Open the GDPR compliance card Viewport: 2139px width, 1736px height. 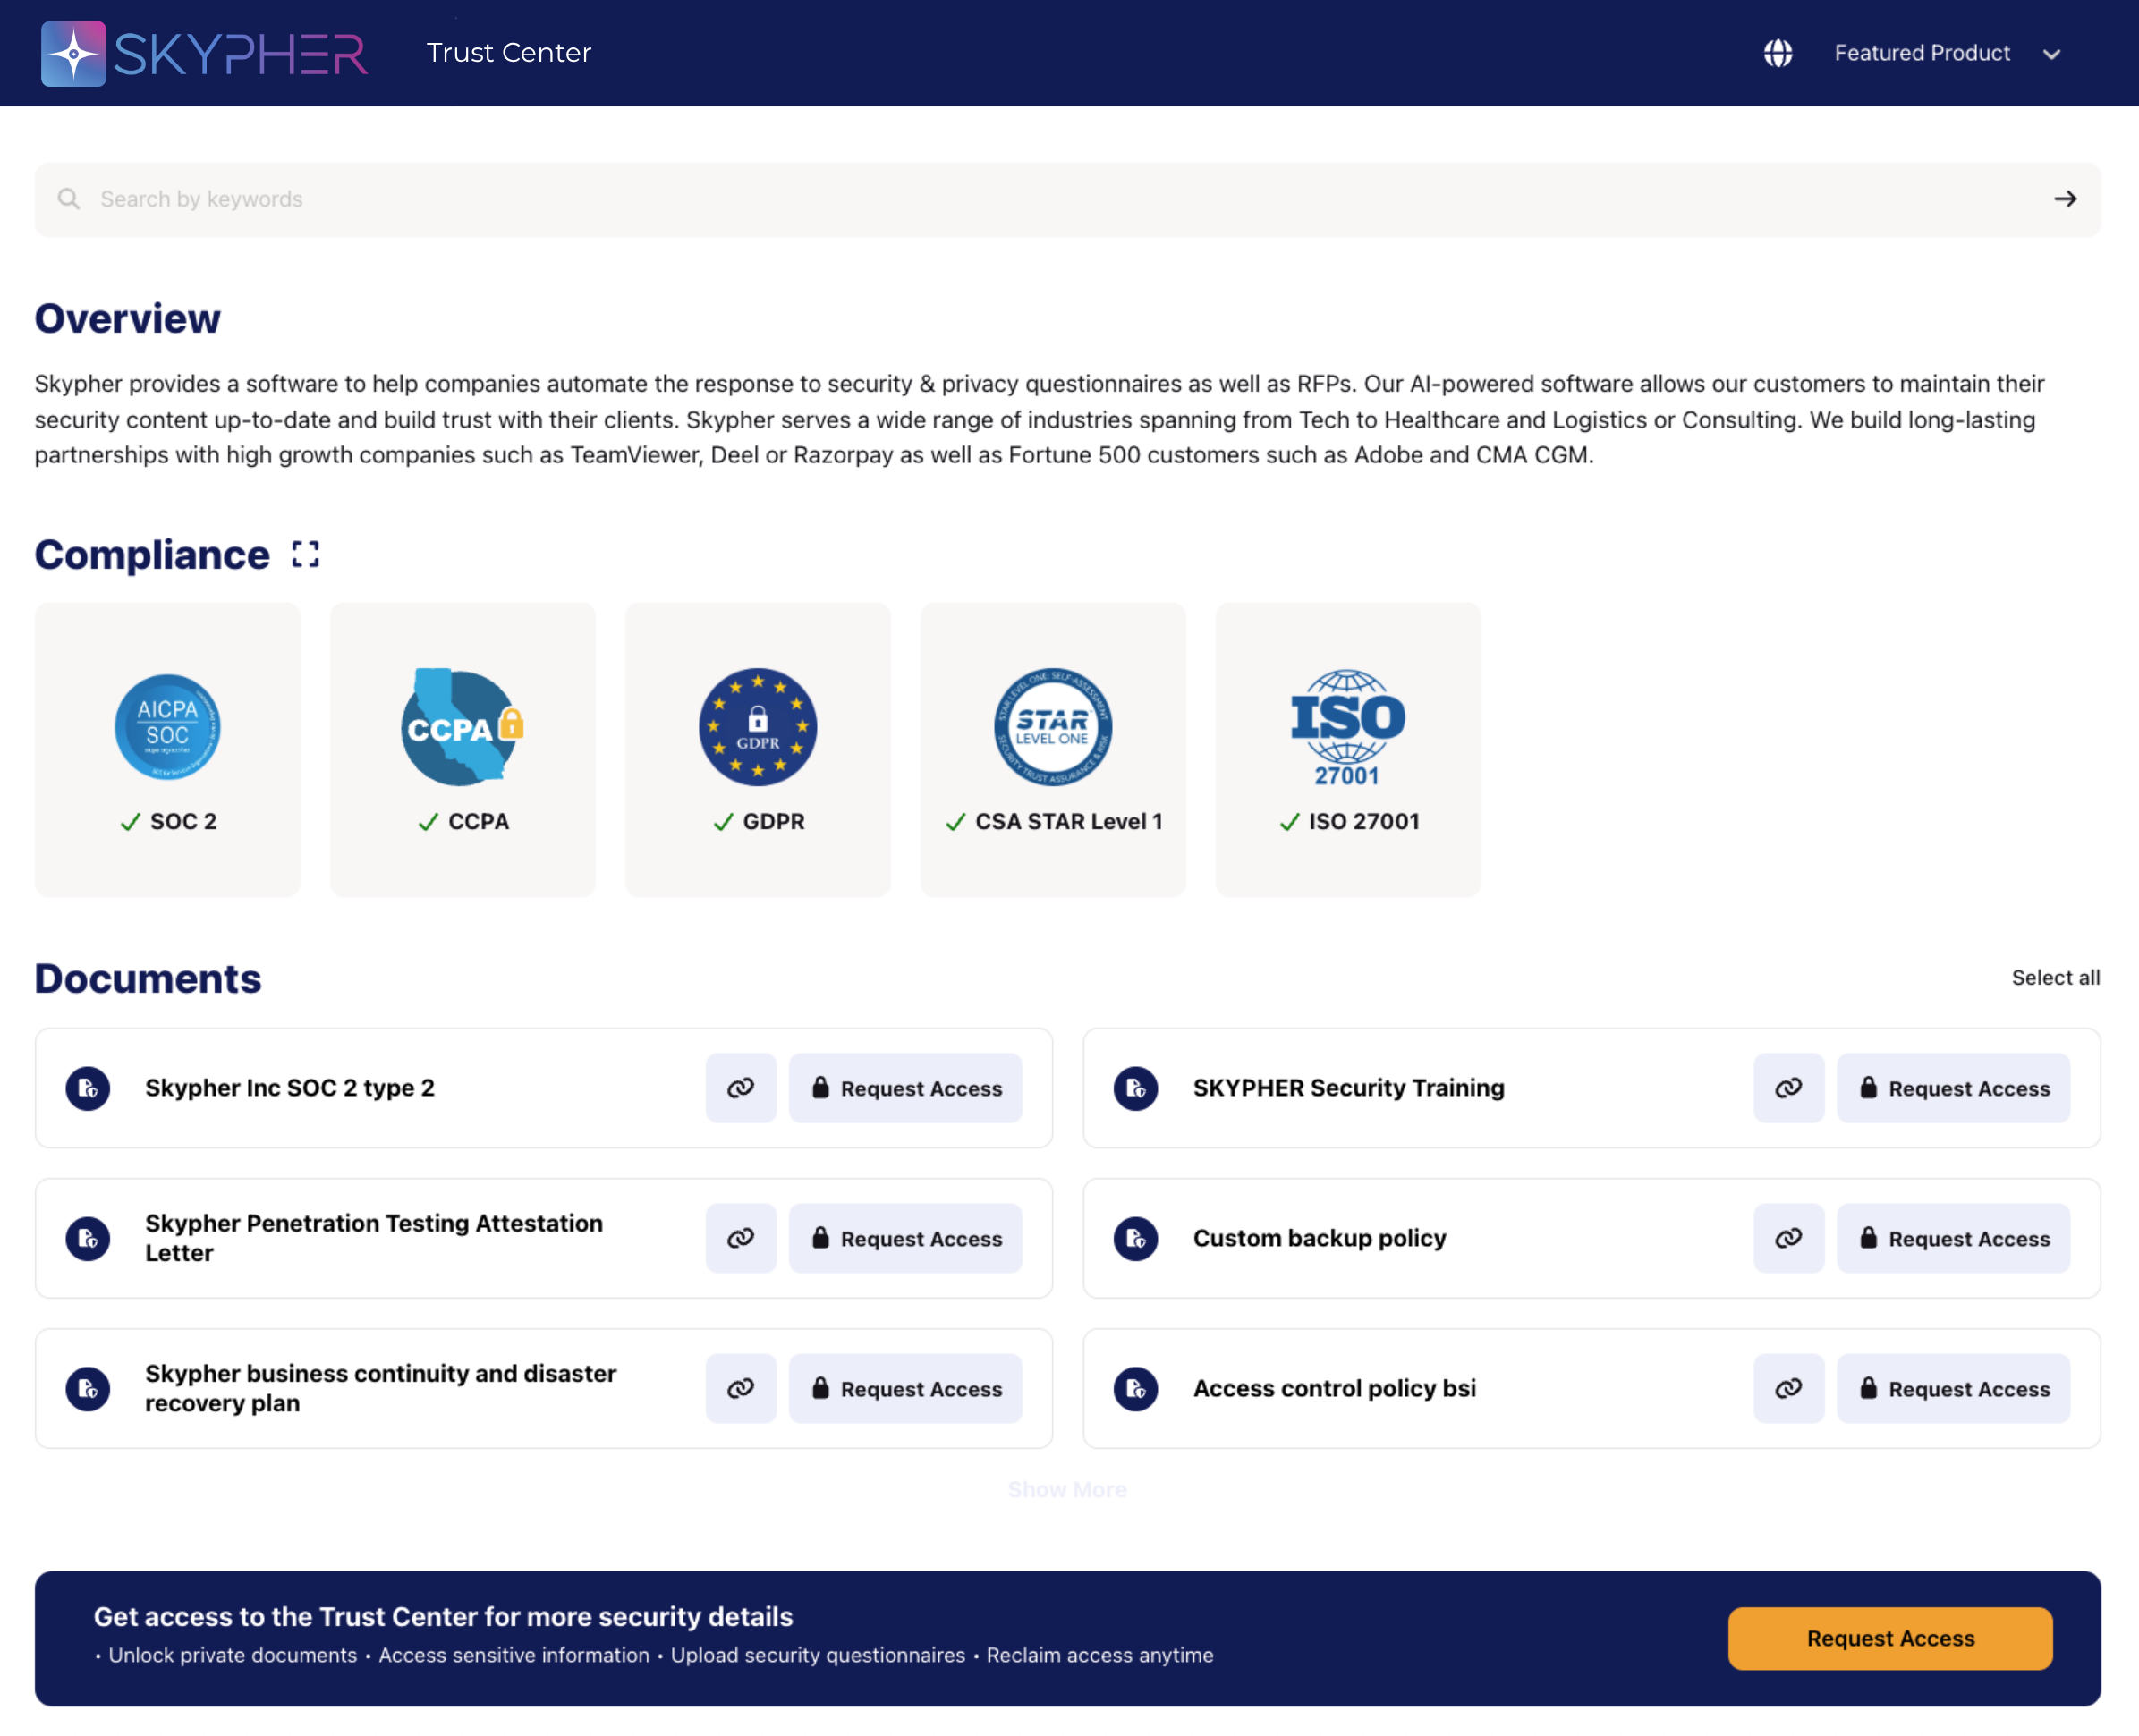pos(757,749)
